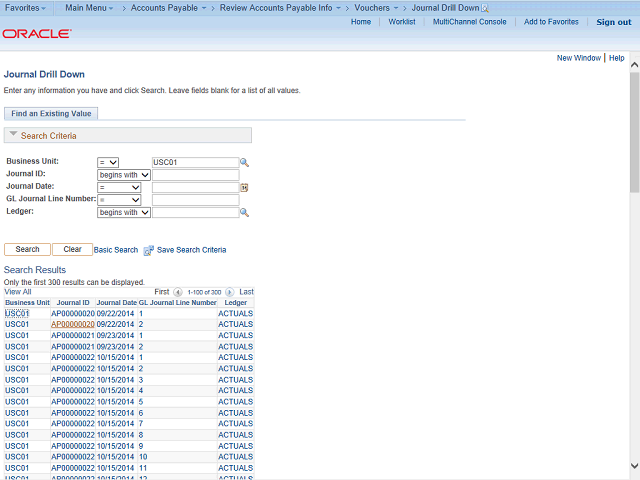Click the Save Search Criteria icon
The image size is (640, 480).
pos(149,250)
